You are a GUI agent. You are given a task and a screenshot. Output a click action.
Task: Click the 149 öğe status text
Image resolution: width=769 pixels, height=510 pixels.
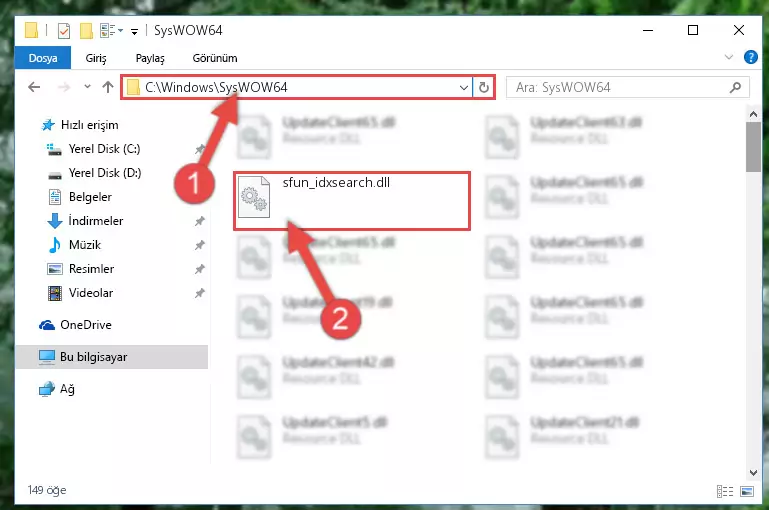point(47,490)
